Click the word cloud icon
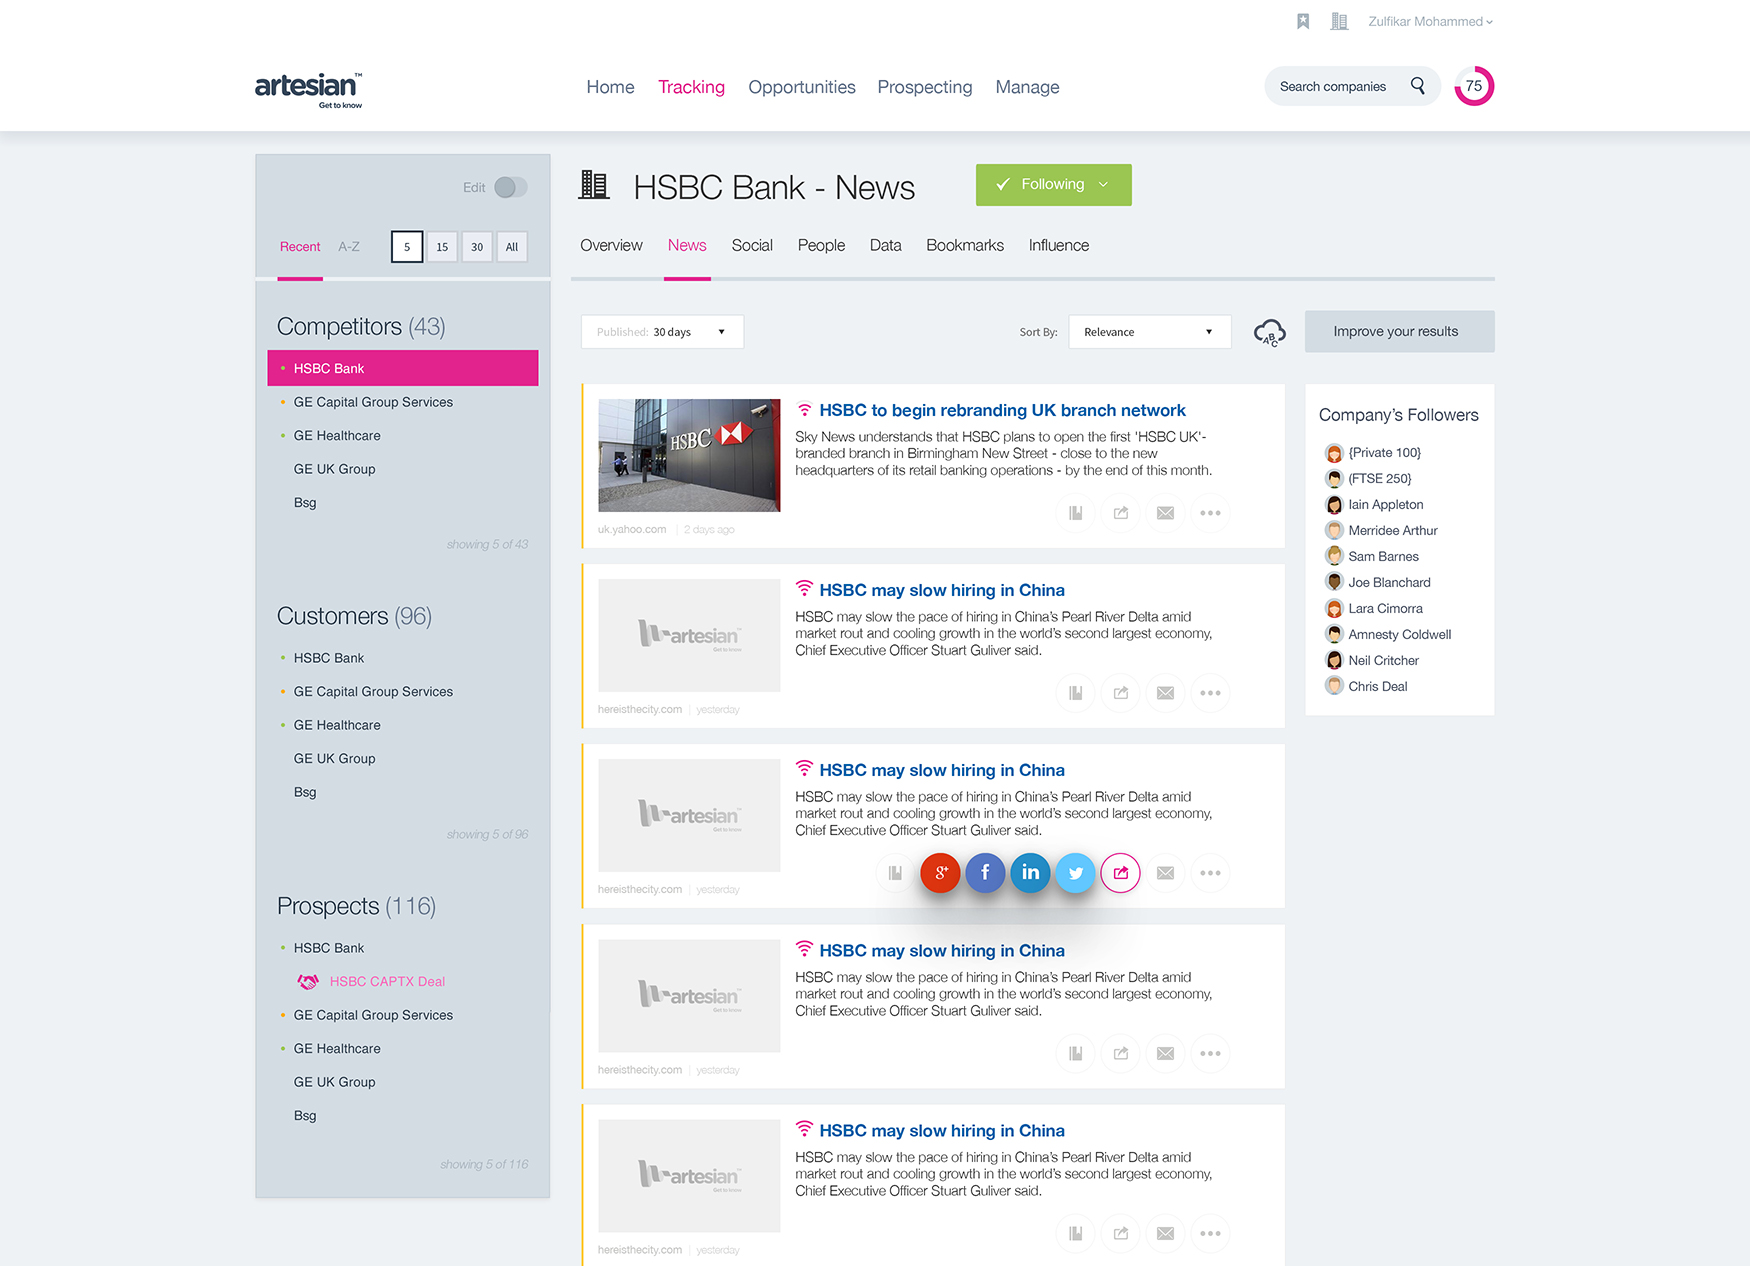The image size is (1750, 1266). pos(1269,332)
